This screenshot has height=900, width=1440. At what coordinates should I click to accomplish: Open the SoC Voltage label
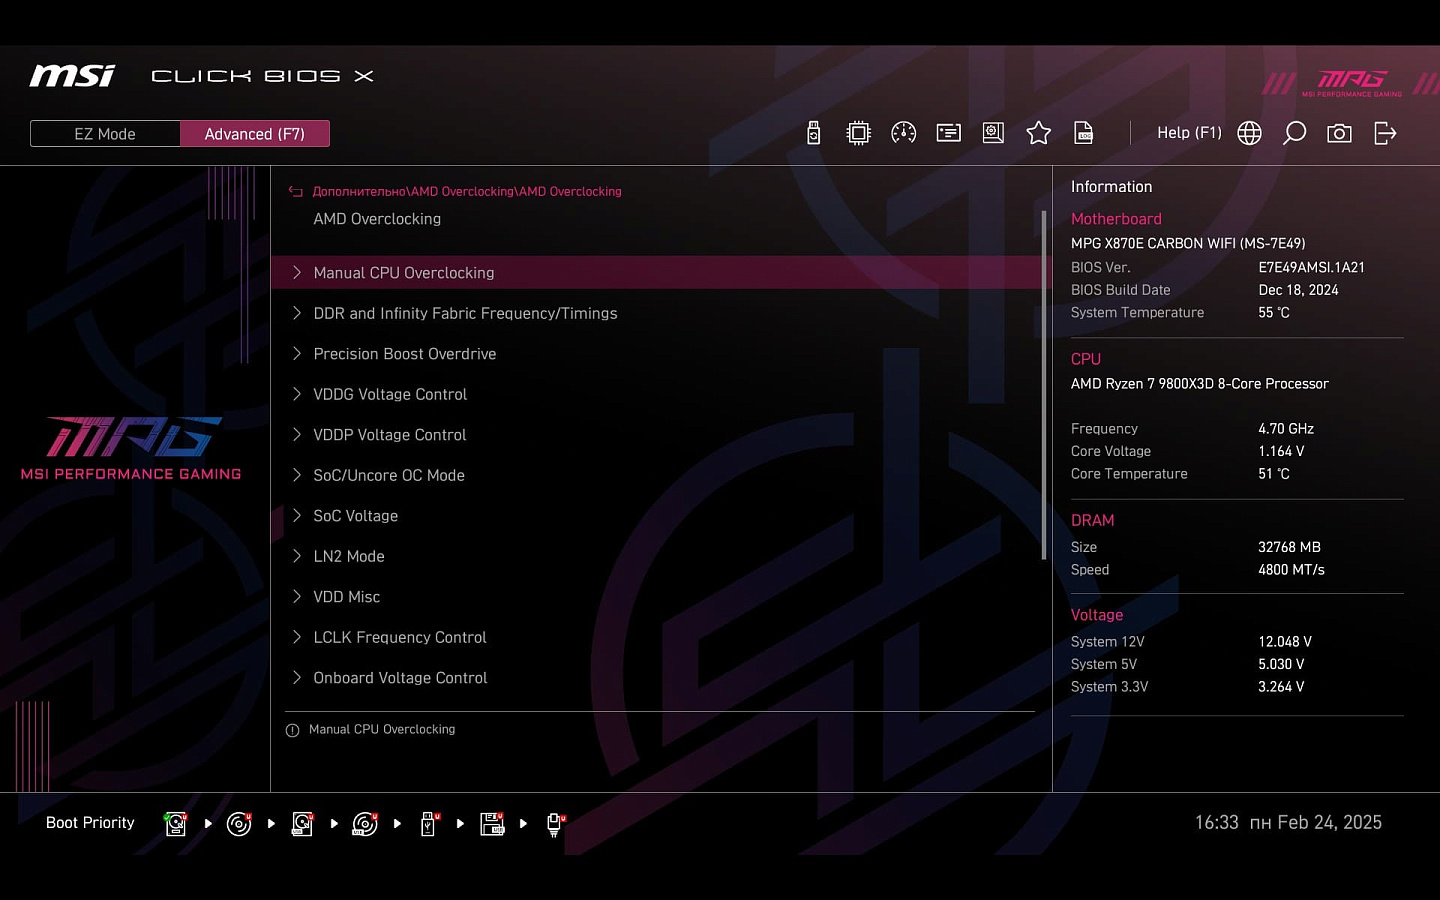355,516
